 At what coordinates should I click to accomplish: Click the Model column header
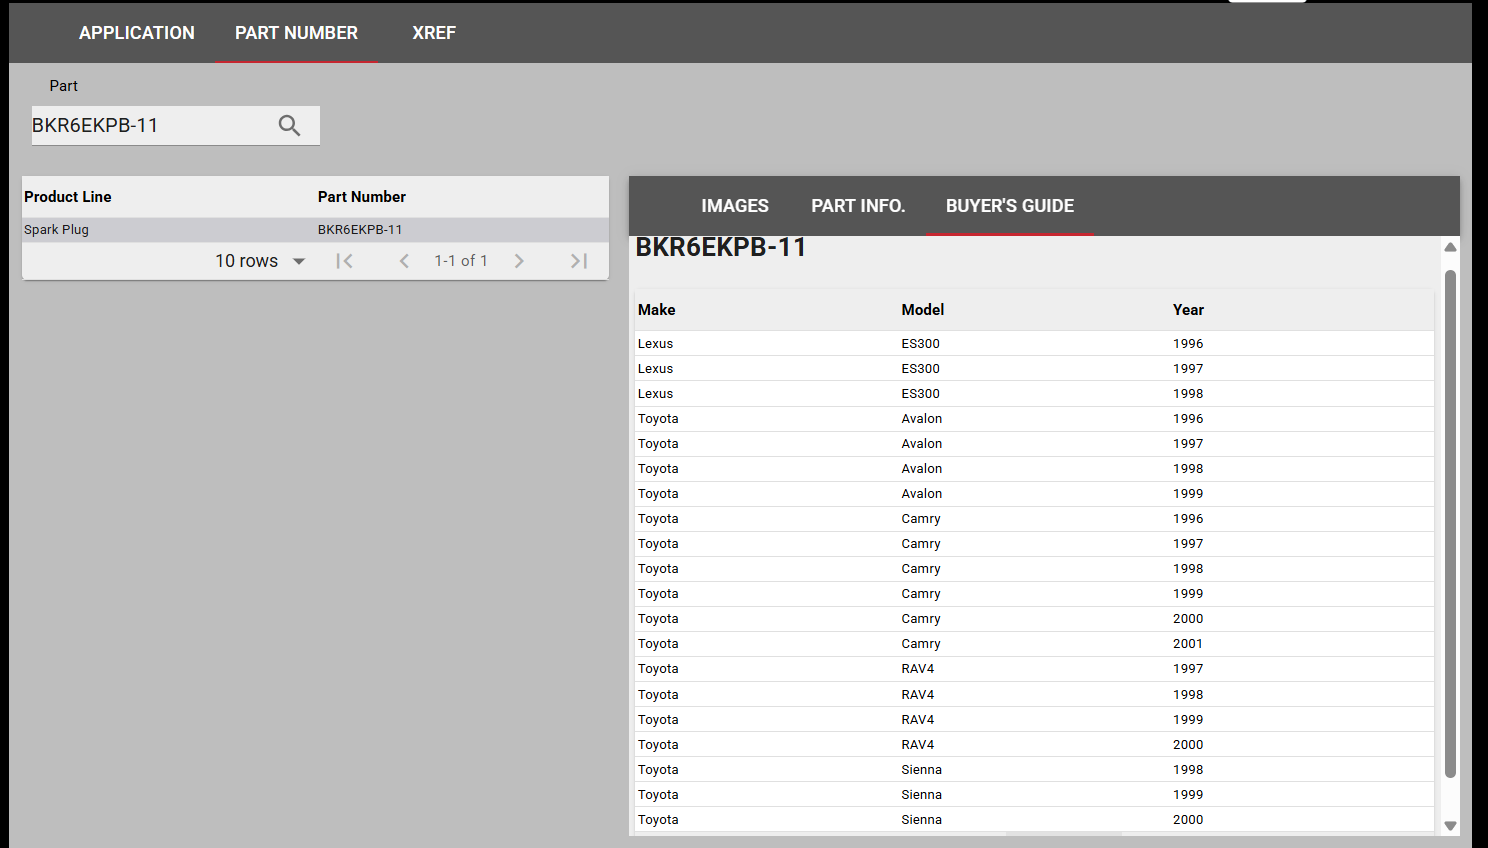[x=923, y=310]
